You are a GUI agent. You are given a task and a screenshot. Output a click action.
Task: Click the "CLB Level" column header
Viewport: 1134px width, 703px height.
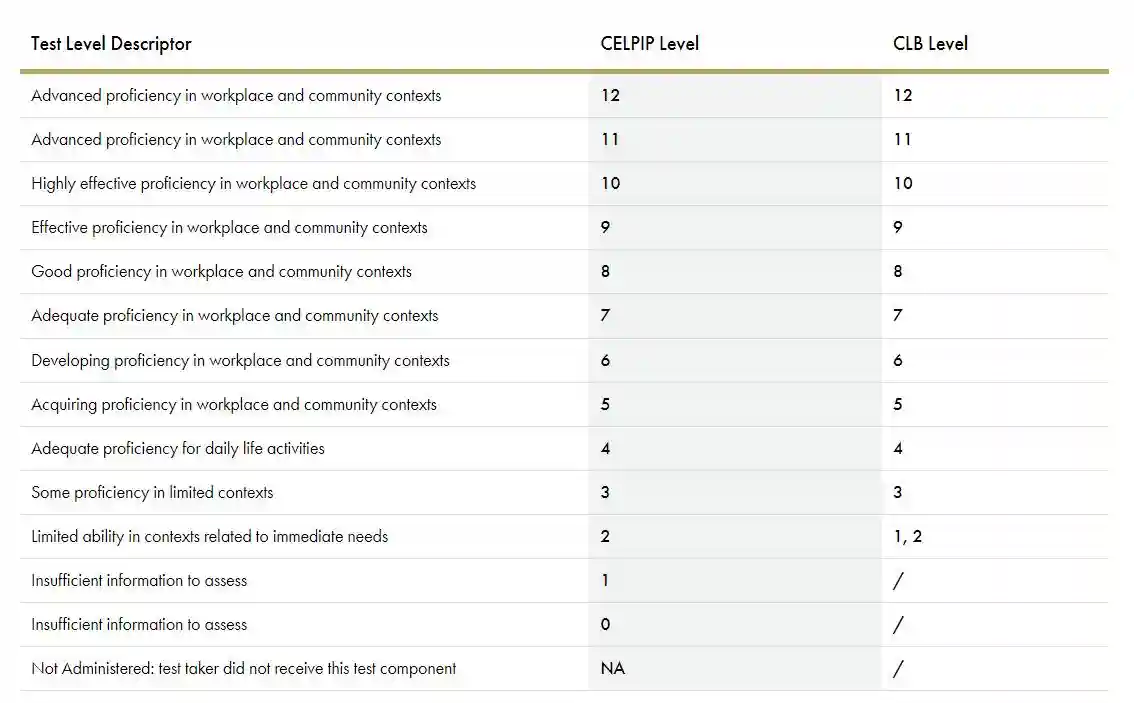coord(930,44)
